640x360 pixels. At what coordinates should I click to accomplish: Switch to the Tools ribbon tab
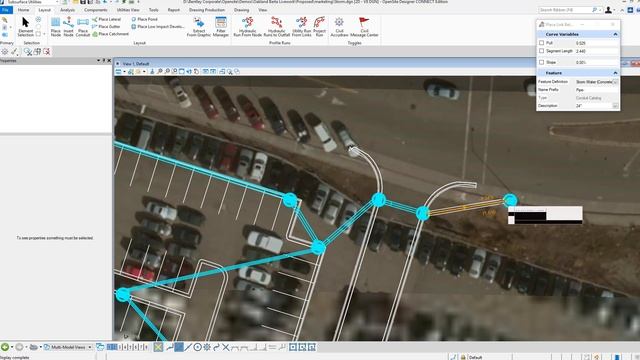pos(153,10)
